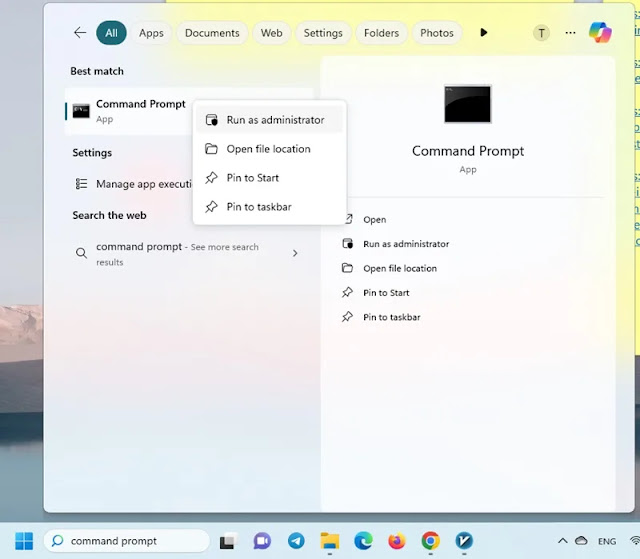Open Google Chrome from the taskbar

[x=431, y=541]
